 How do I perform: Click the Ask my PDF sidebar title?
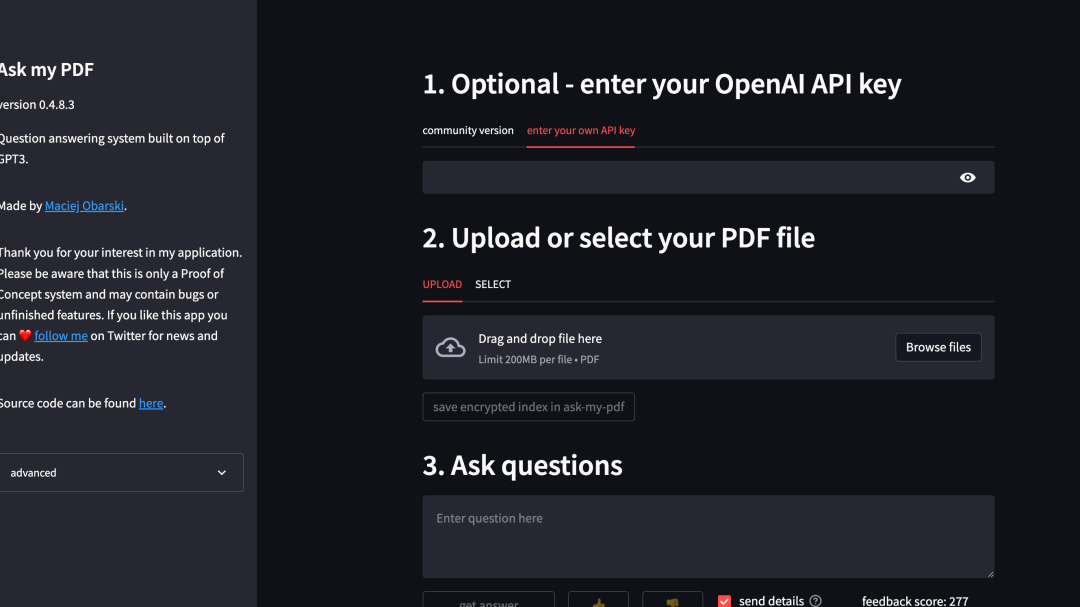pos(47,70)
